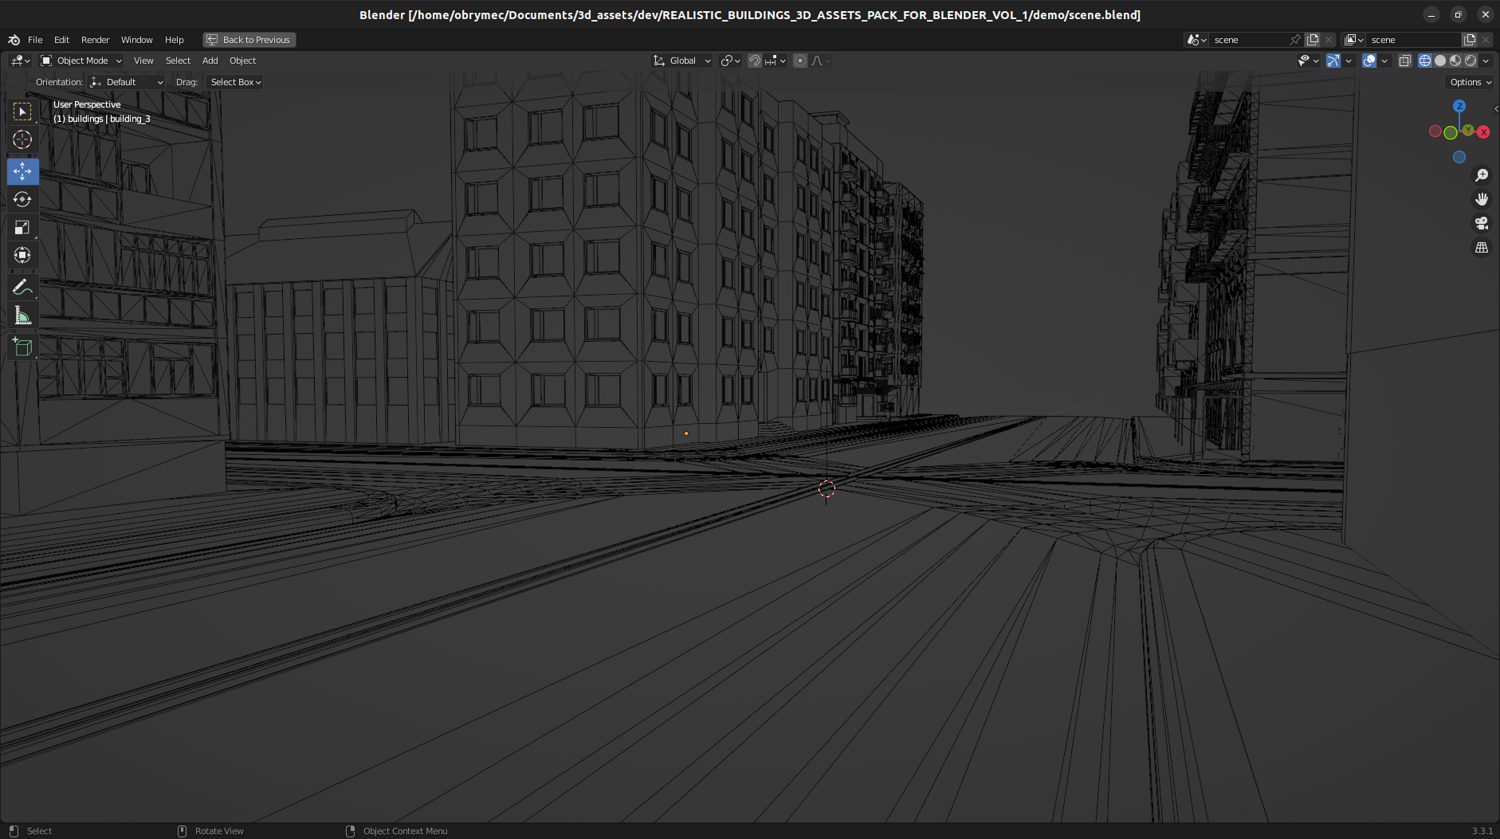The image size is (1500, 839).
Task: Select the Transform tool
Action: [22, 255]
